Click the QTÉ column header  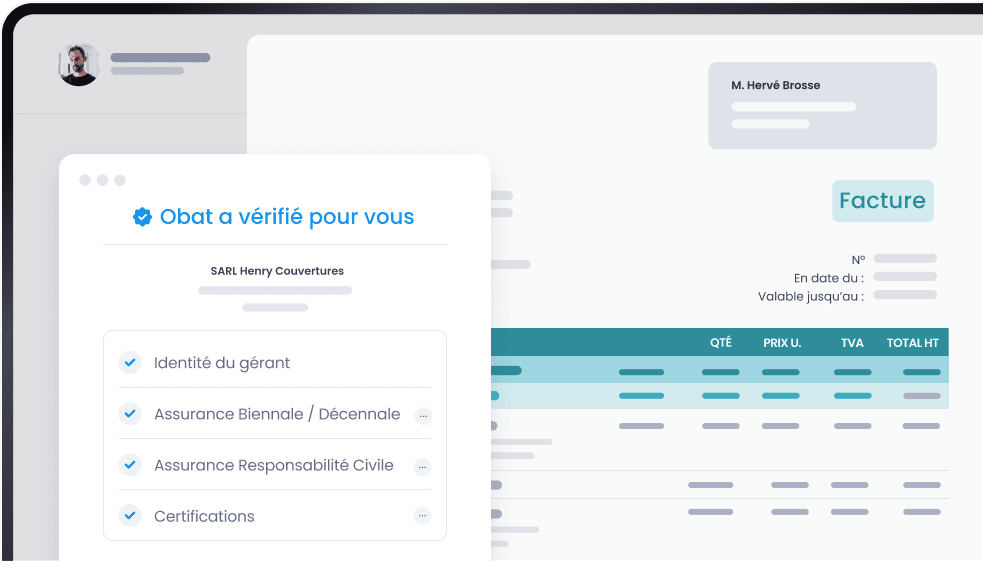click(x=721, y=342)
